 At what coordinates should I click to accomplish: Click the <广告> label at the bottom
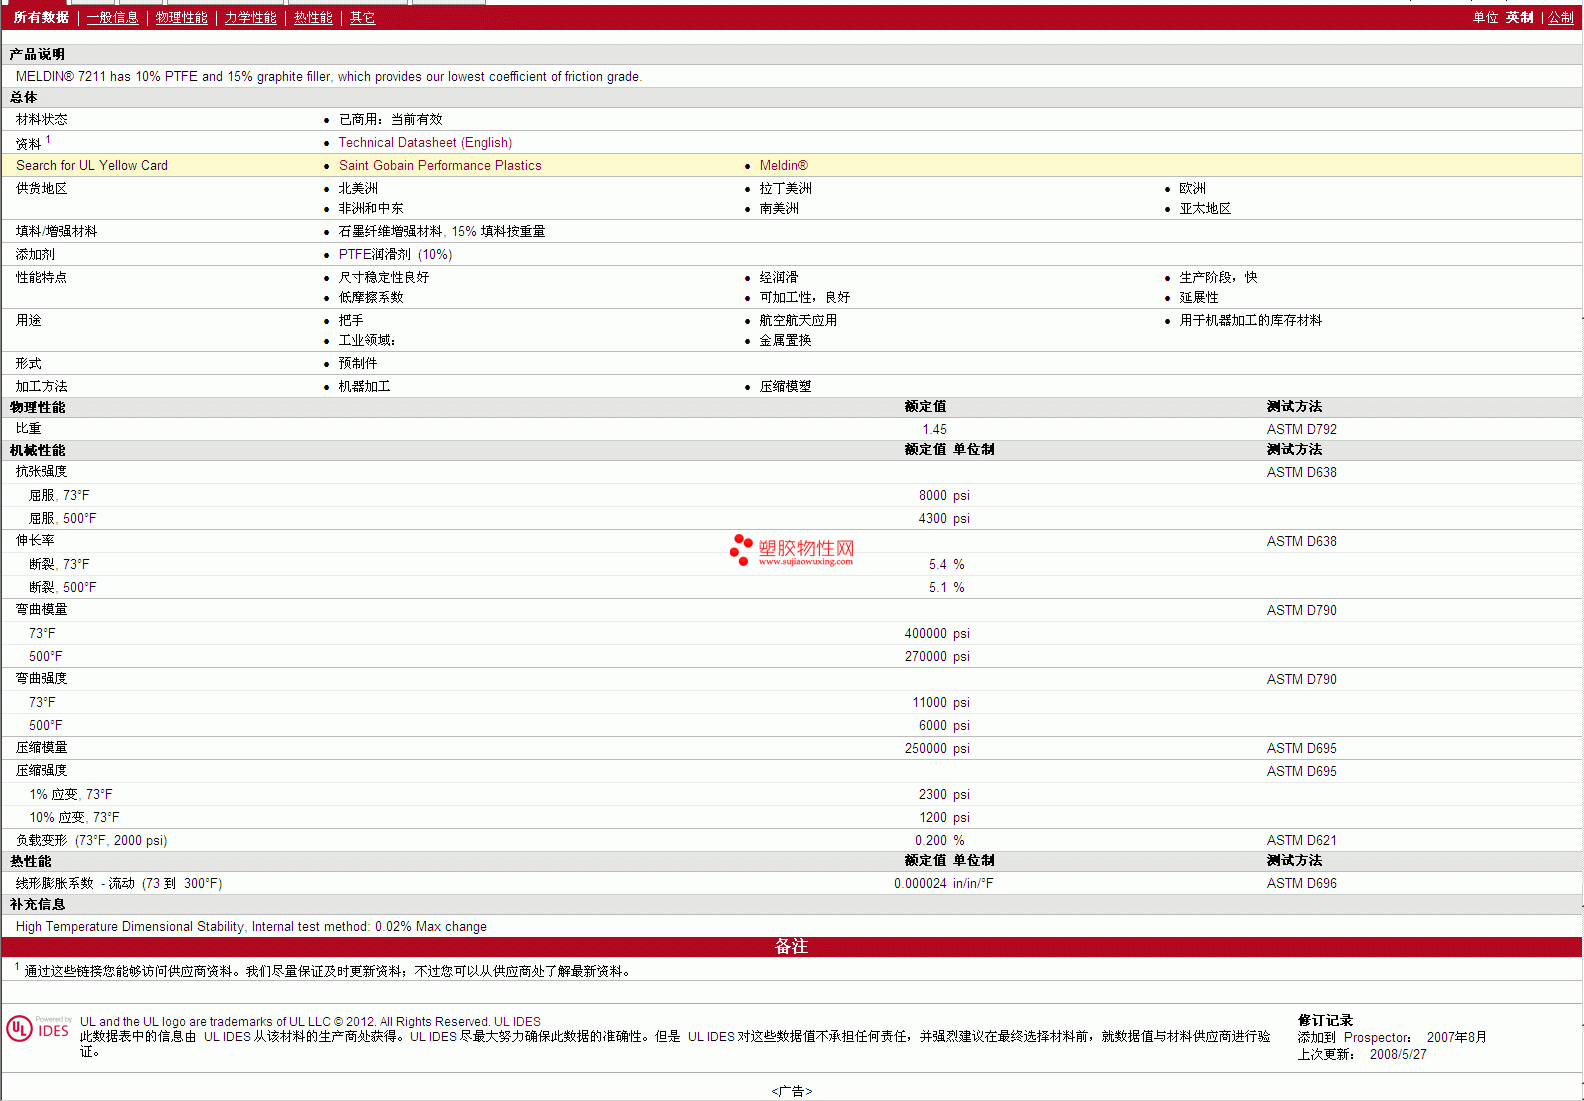792,1091
